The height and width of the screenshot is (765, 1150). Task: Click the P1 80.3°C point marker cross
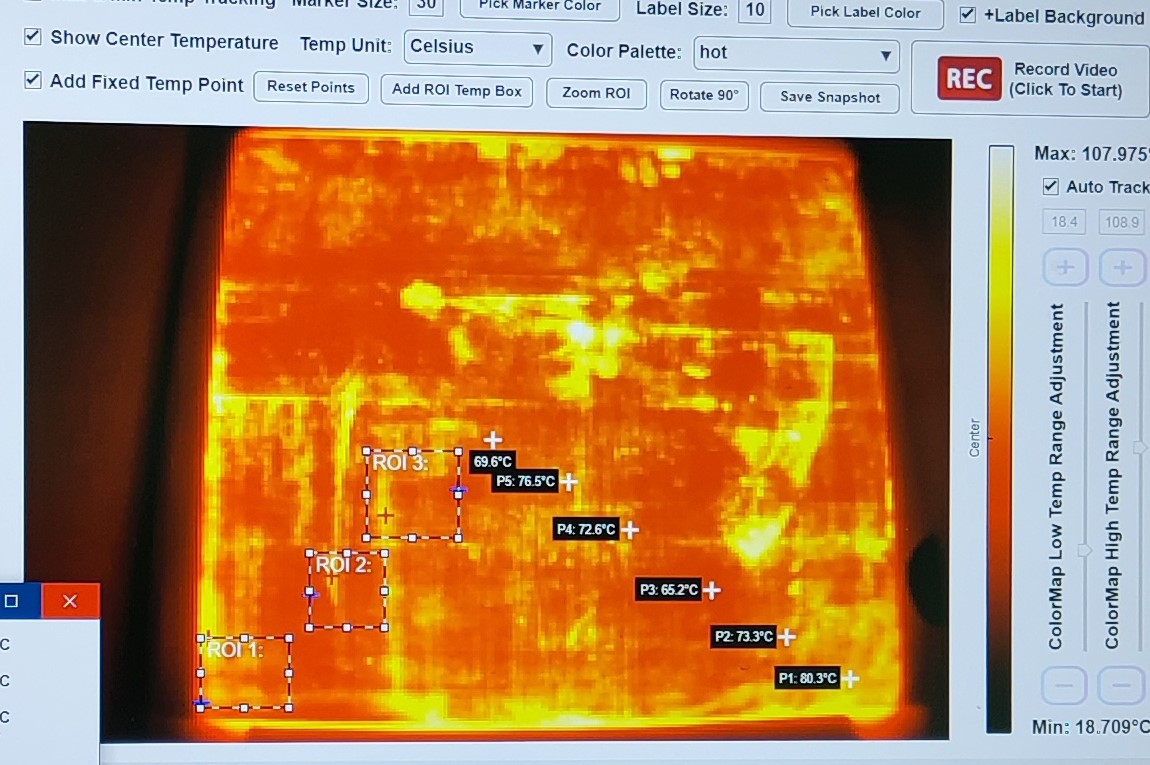(x=850, y=679)
